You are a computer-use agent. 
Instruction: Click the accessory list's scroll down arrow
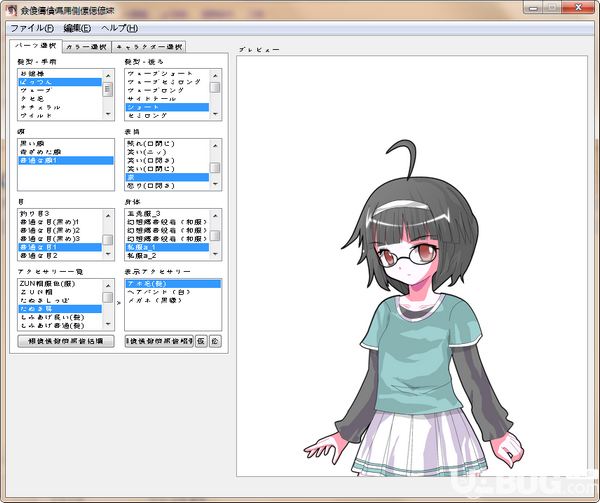point(108,324)
